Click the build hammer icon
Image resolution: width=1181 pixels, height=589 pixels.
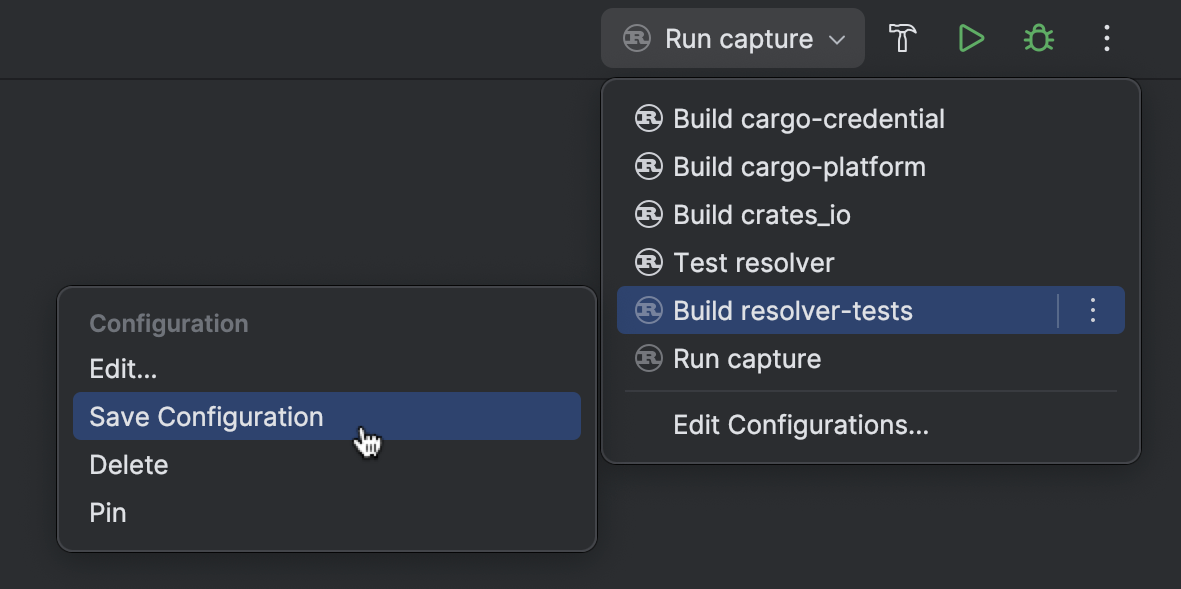901,38
